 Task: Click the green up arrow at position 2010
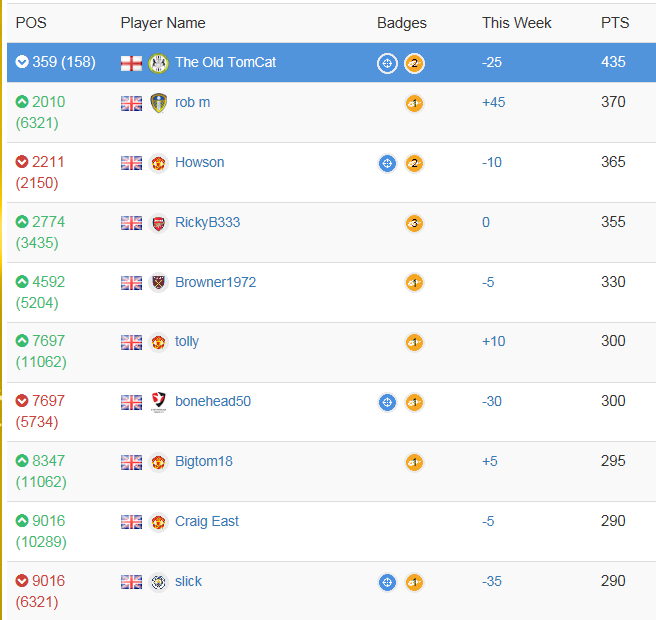tap(22, 102)
